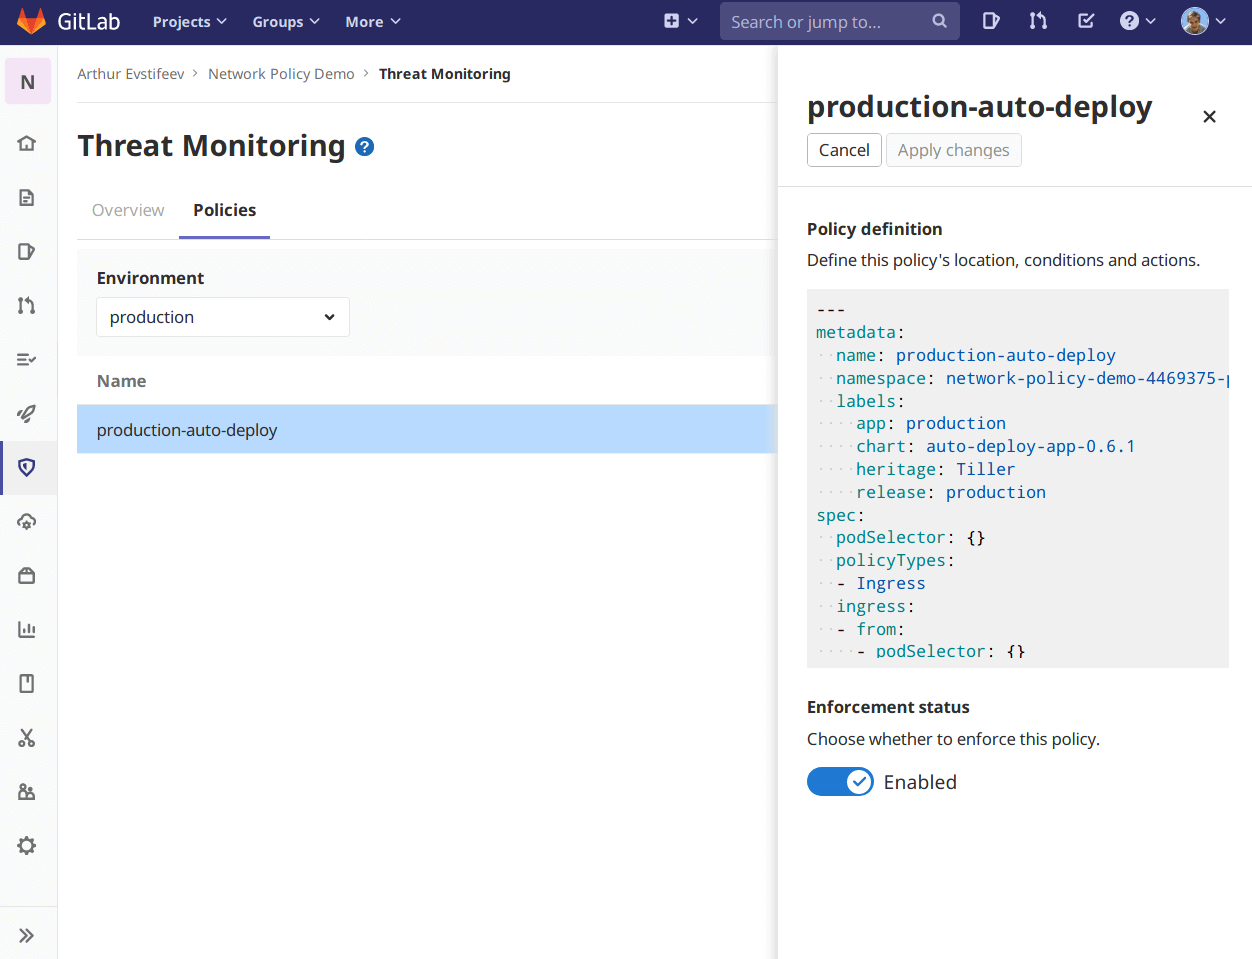Click the Cancel button in the panel
The image size is (1252, 959).
click(844, 149)
